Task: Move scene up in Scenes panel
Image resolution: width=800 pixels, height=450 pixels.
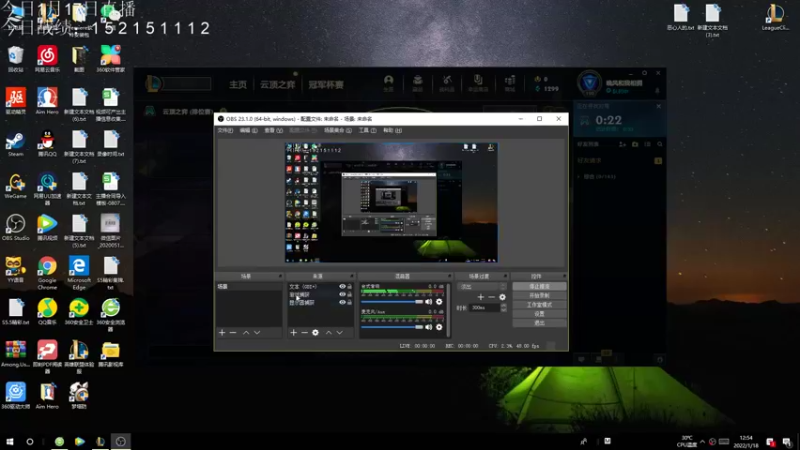Action: (x=246, y=333)
